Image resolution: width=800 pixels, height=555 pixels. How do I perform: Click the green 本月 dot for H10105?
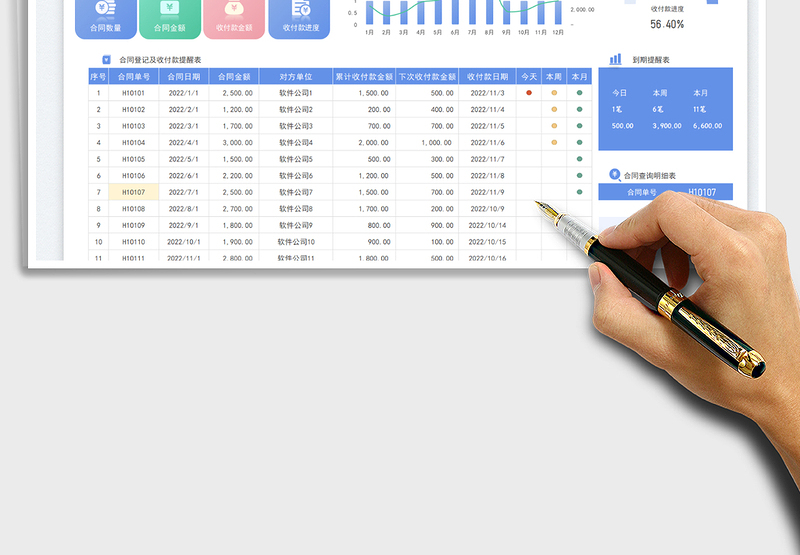coord(579,159)
